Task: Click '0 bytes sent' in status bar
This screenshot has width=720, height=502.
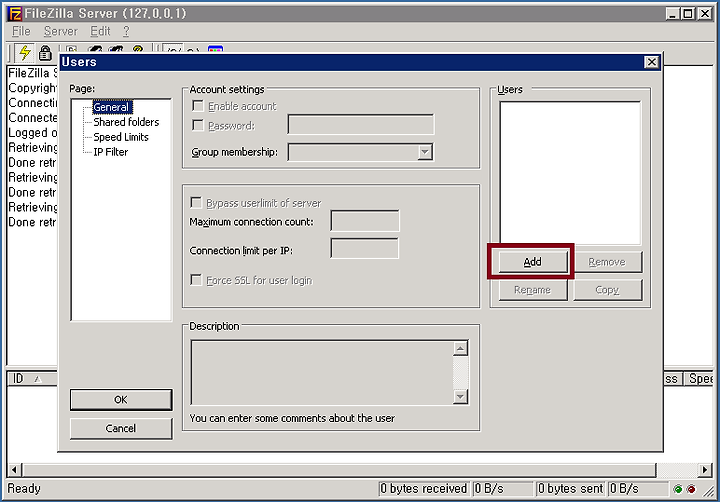Action: tap(570, 489)
